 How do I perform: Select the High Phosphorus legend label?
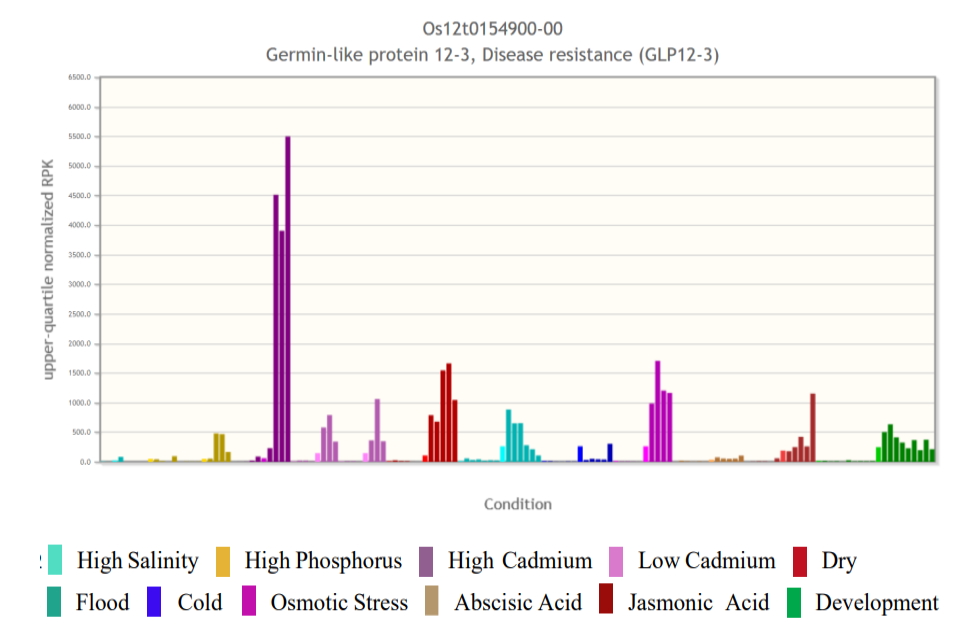tap(323, 561)
